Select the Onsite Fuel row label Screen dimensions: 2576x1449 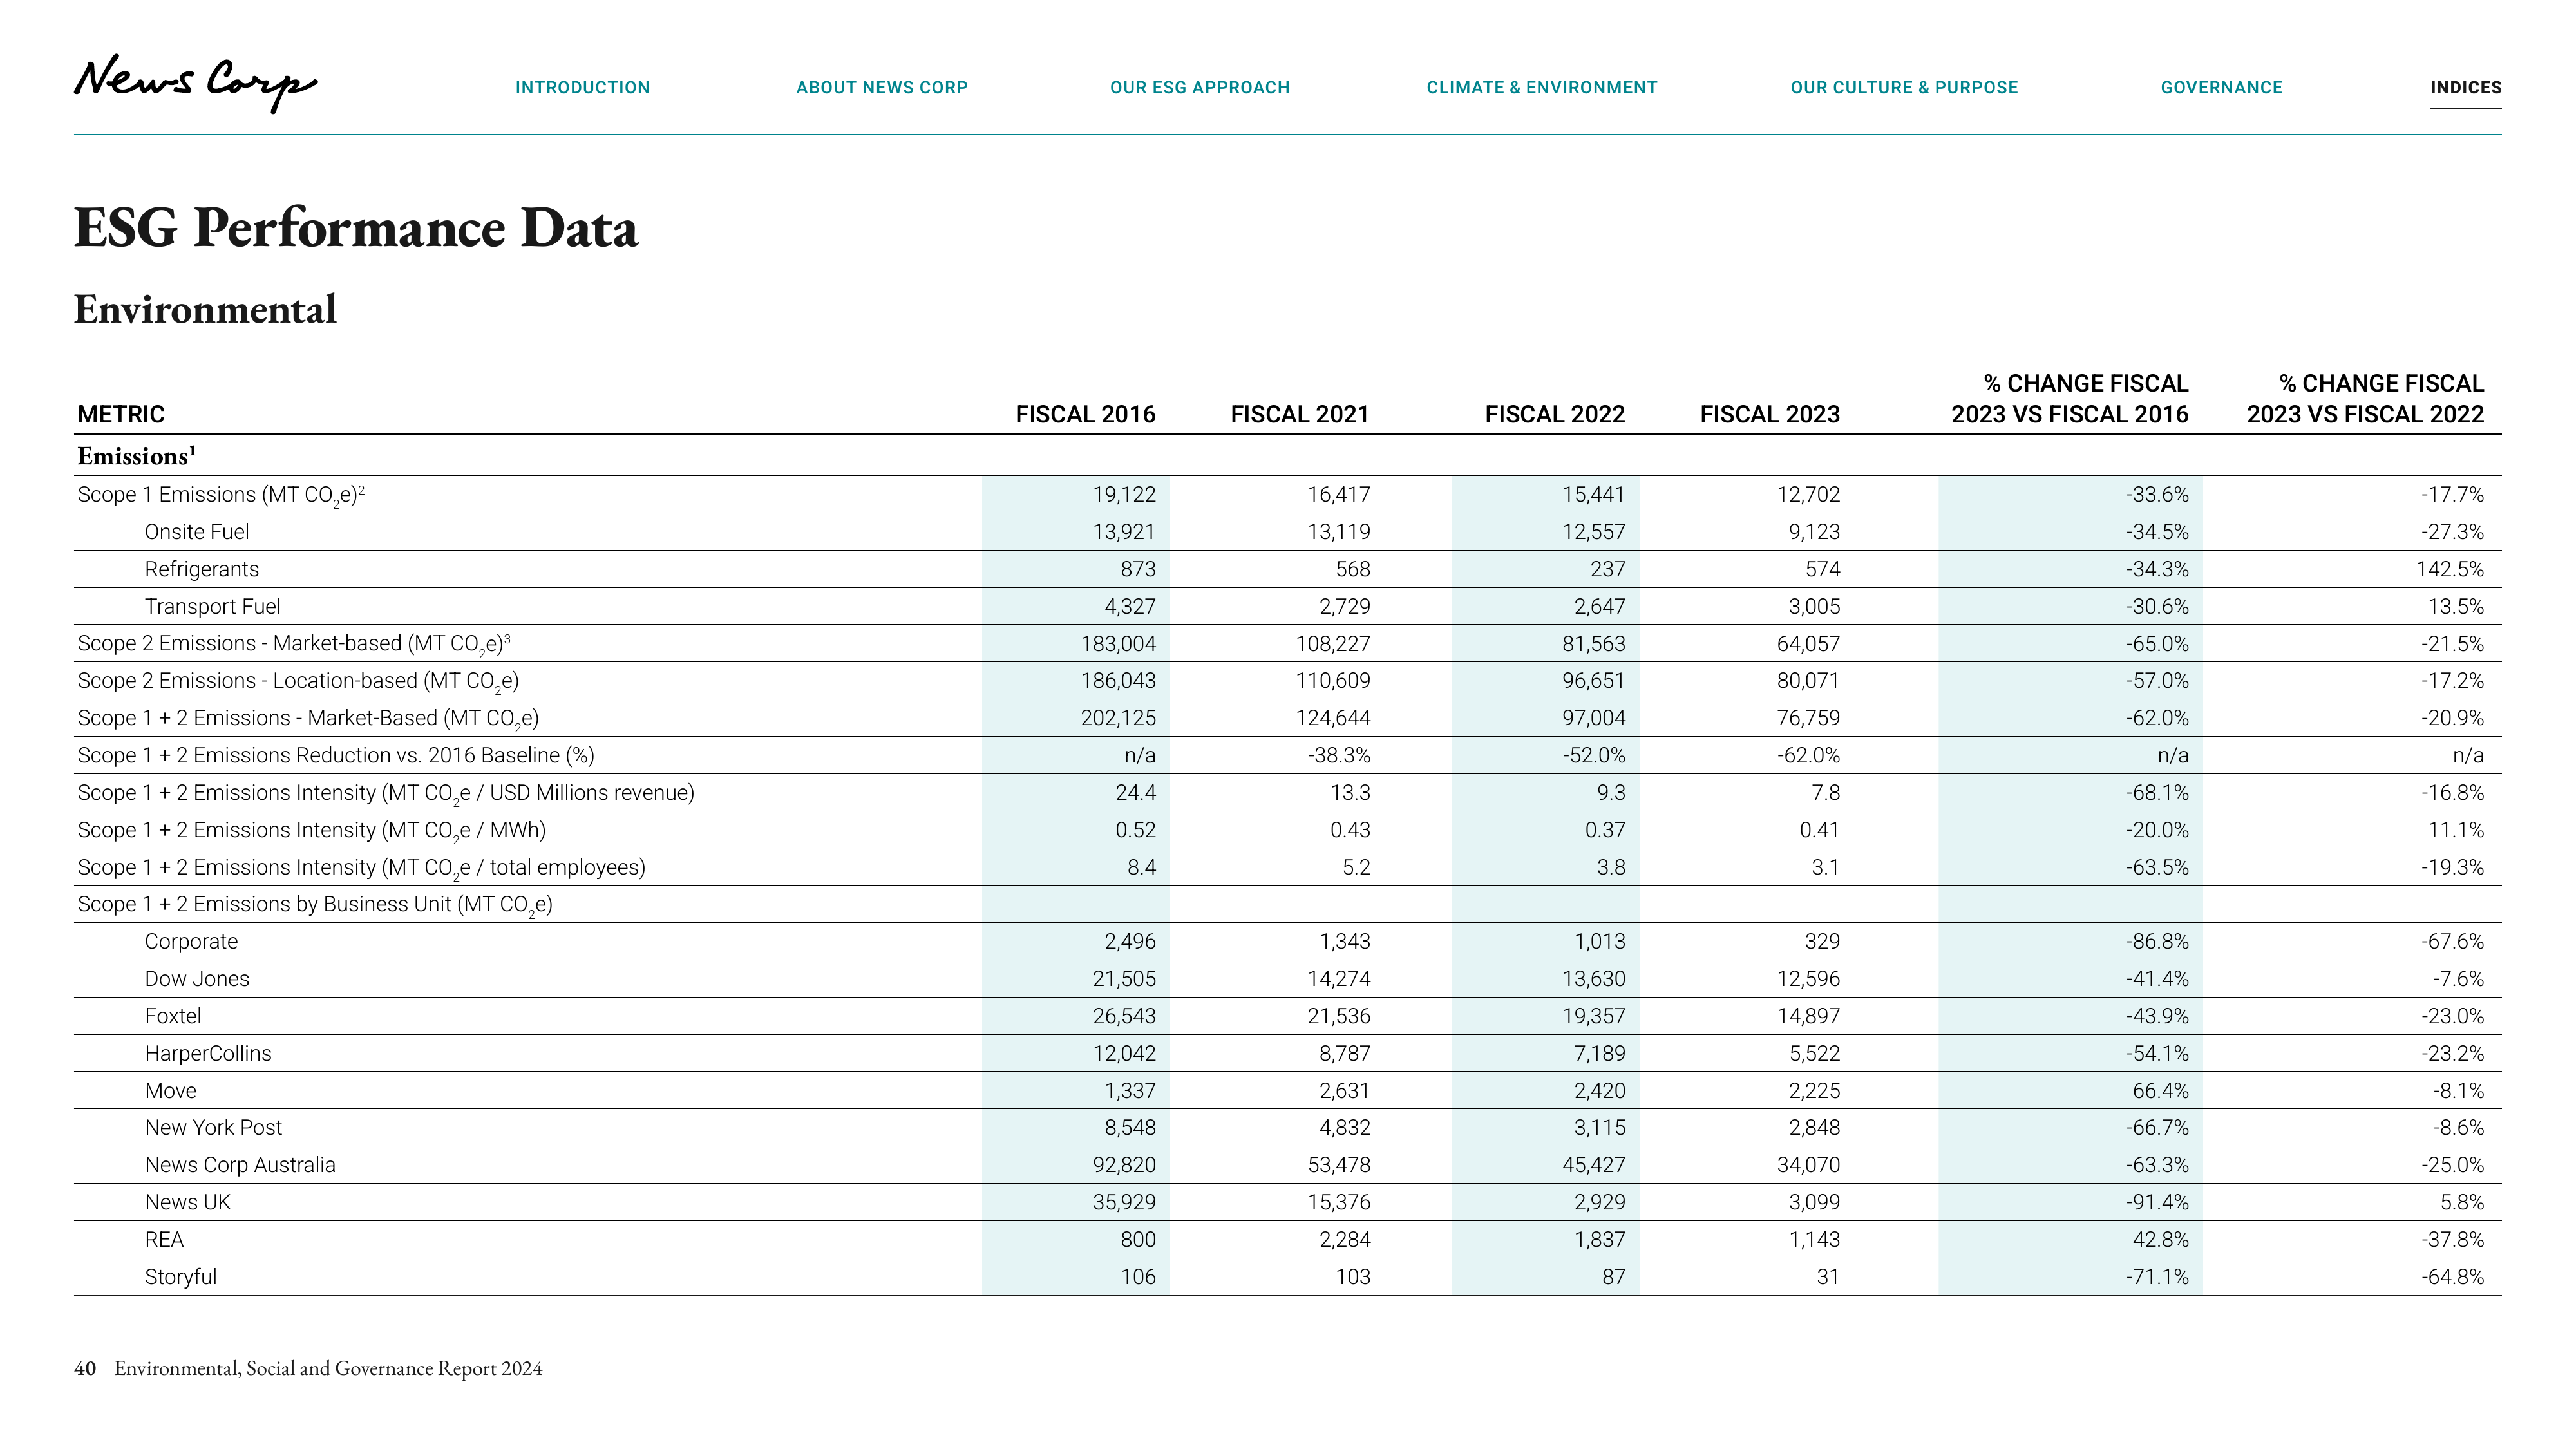pyautogui.click(x=197, y=532)
